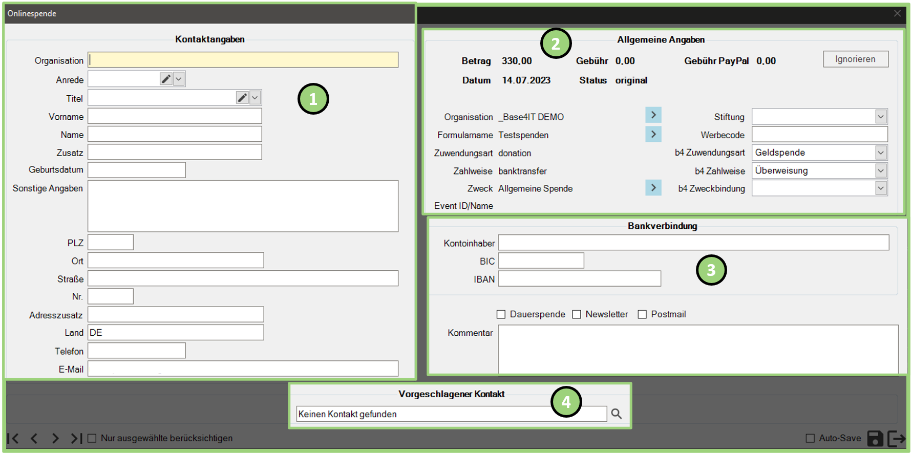The width and height of the screenshot is (912, 454).
Task: Click the blue arrow beside Organisation _Base4IT DEMO
Action: (x=653, y=116)
